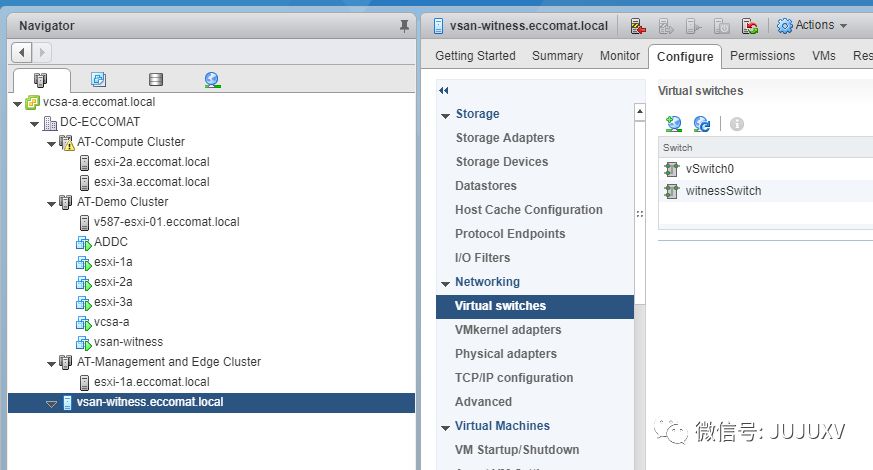Go back in Navigator history
Viewport: 873px width, 470px height.
tap(22, 53)
